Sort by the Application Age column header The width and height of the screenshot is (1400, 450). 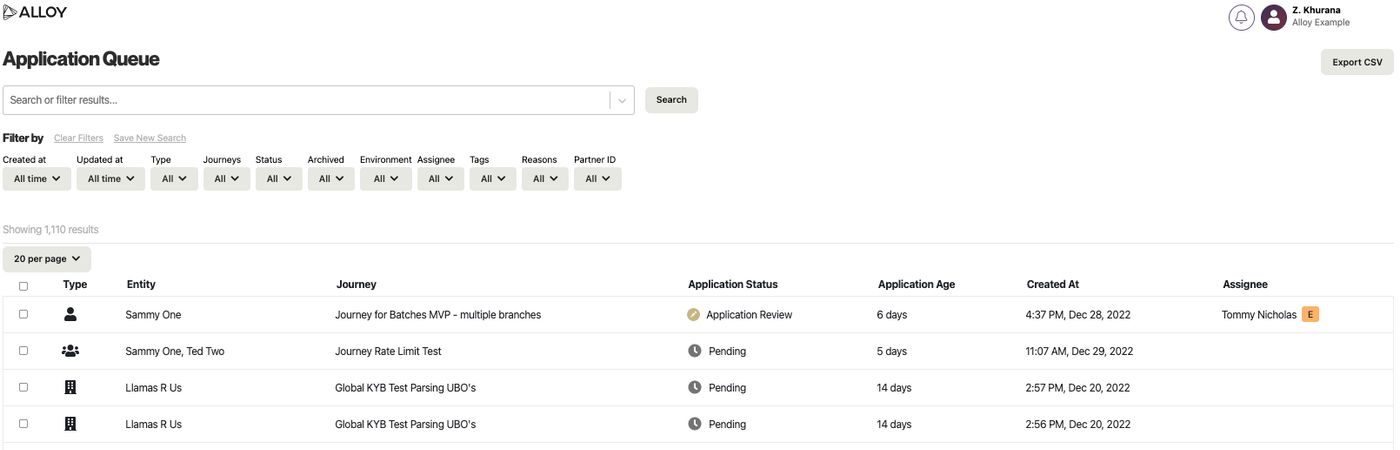click(x=916, y=285)
